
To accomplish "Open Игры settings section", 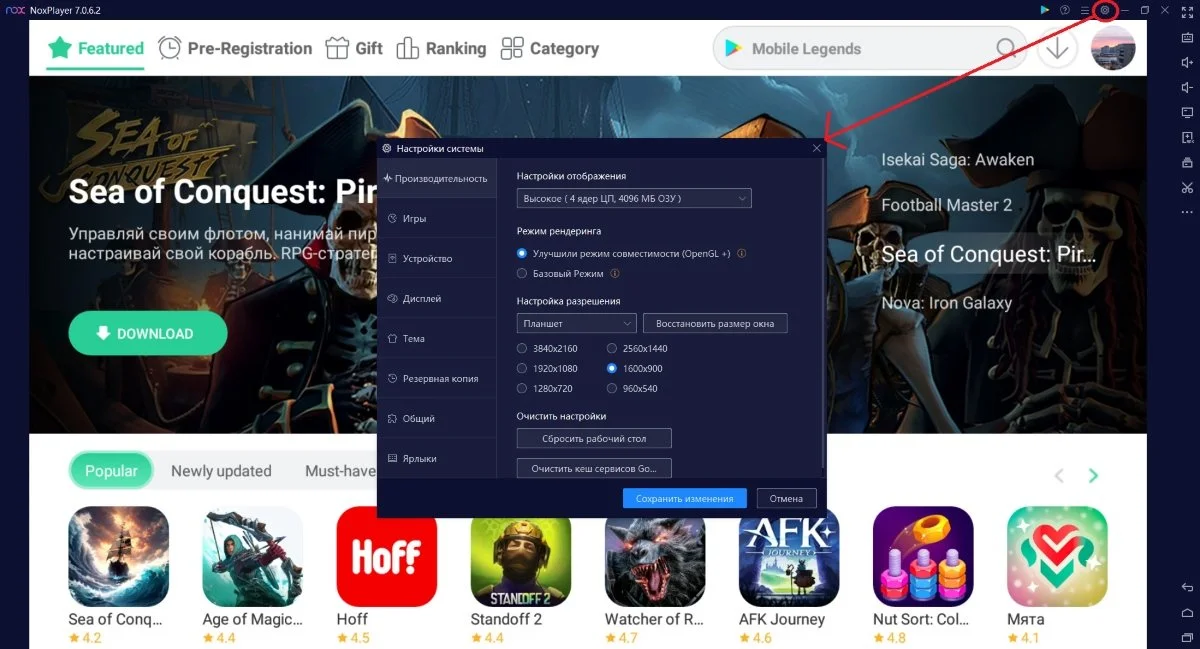I will click(436, 218).
